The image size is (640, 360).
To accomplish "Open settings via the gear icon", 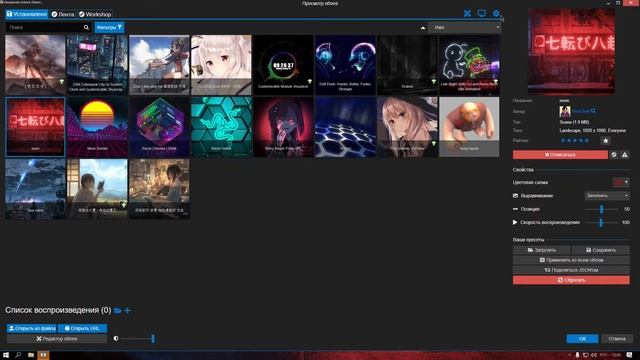I will 496,13.
